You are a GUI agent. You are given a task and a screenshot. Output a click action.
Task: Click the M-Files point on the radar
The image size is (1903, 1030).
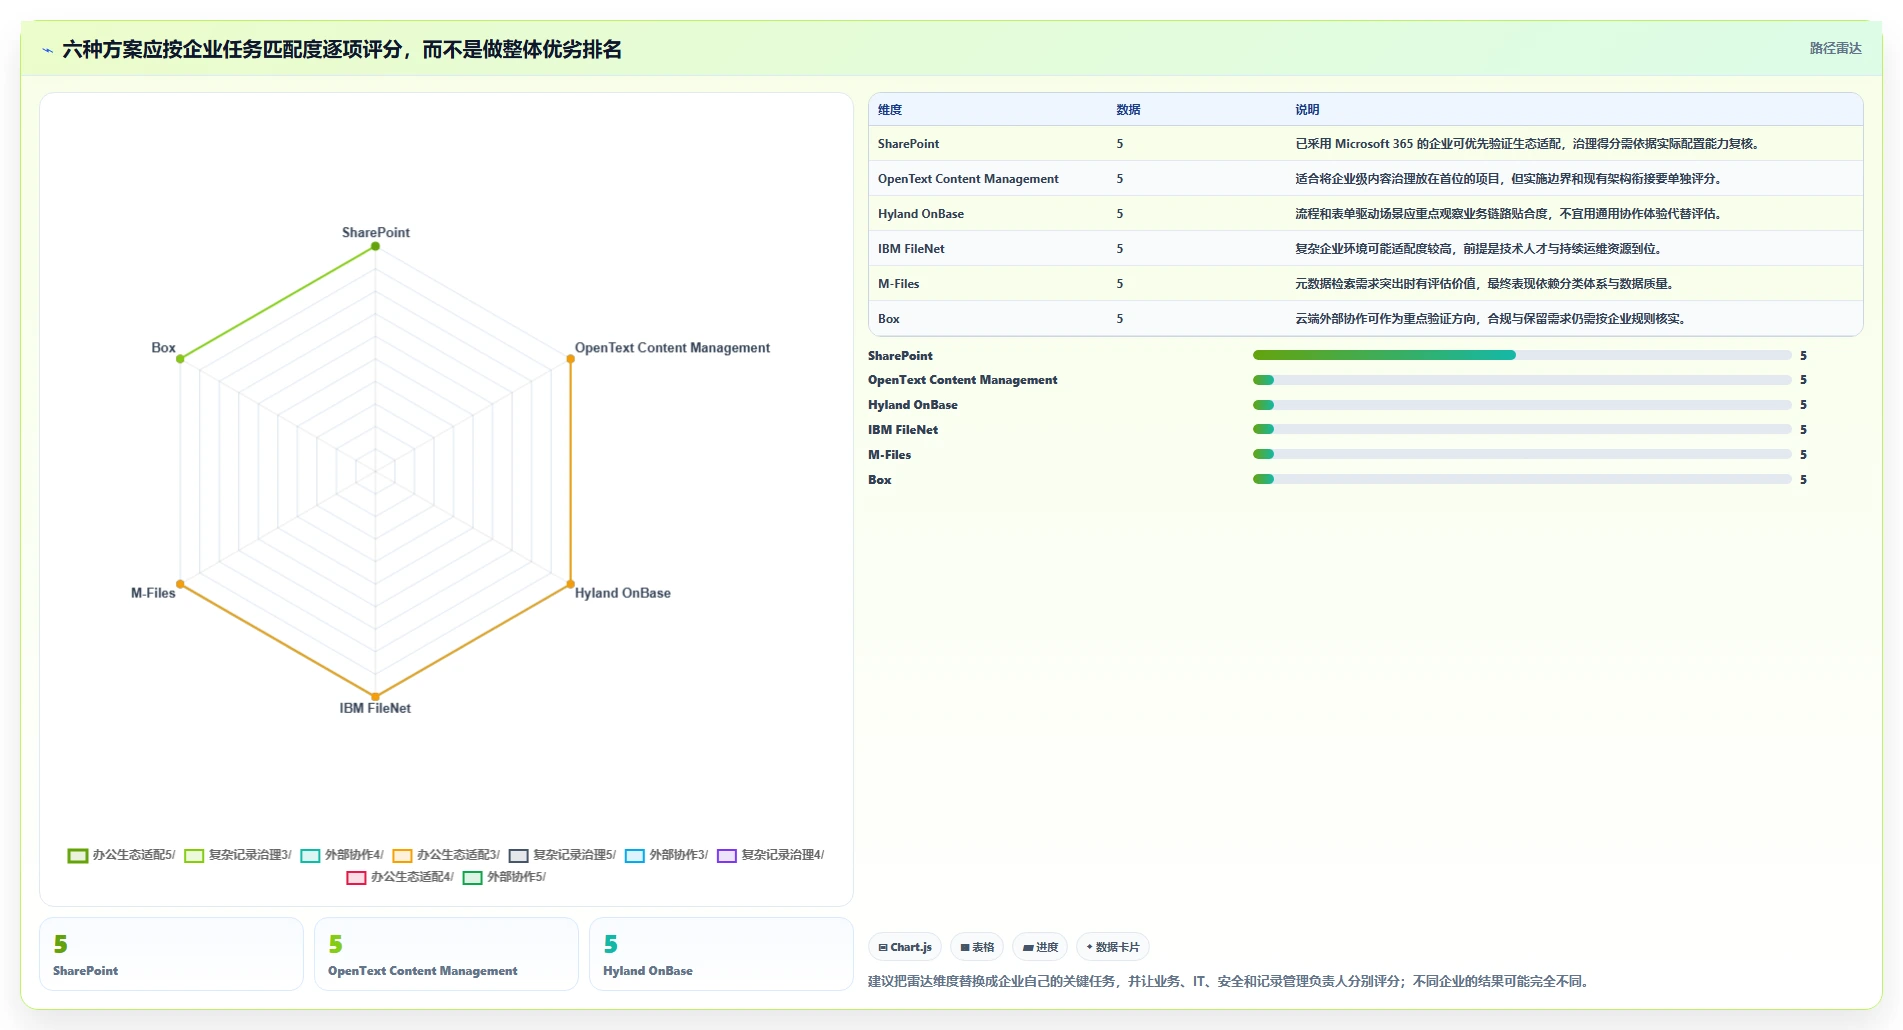[180, 584]
